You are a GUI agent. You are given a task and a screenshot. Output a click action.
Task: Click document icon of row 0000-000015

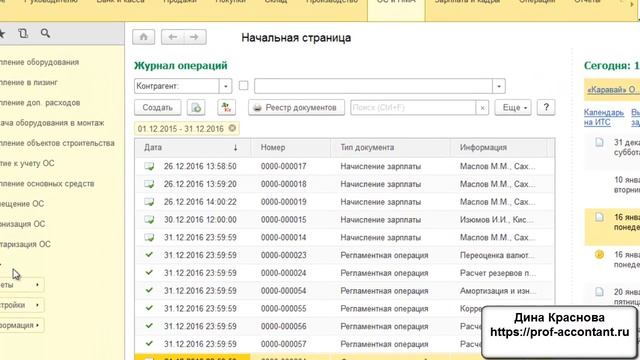[x=149, y=220]
